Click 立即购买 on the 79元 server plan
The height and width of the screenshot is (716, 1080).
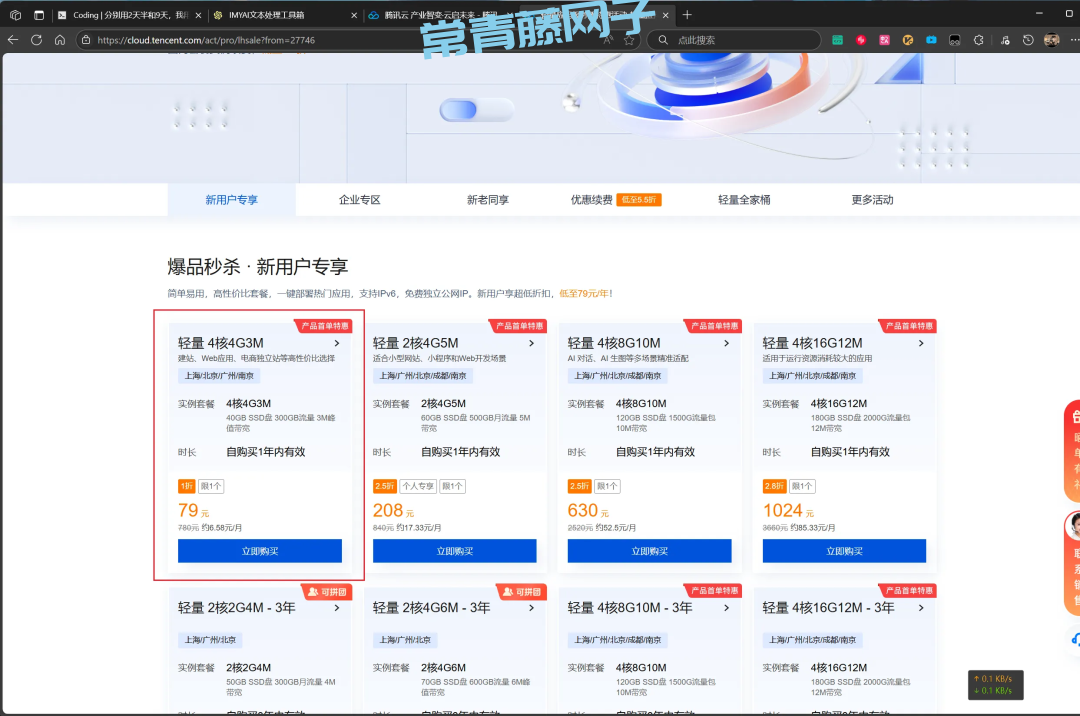[x=260, y=550]
